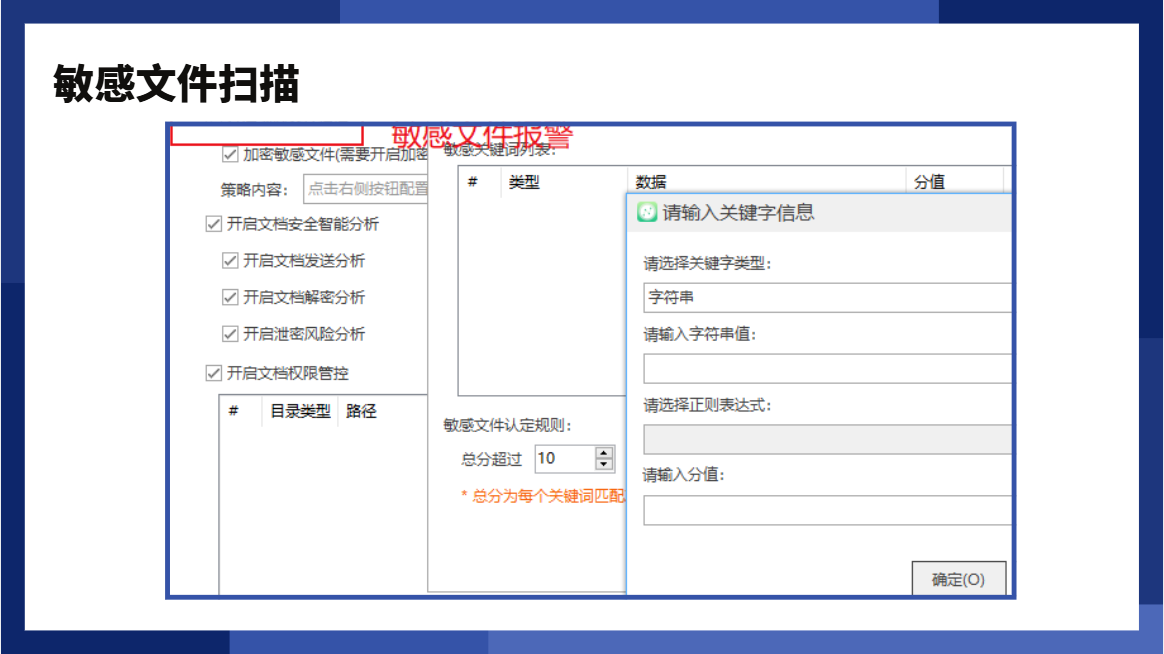Click the 路径 column header
Screen dimensions: 1164x654
(362, 411)
